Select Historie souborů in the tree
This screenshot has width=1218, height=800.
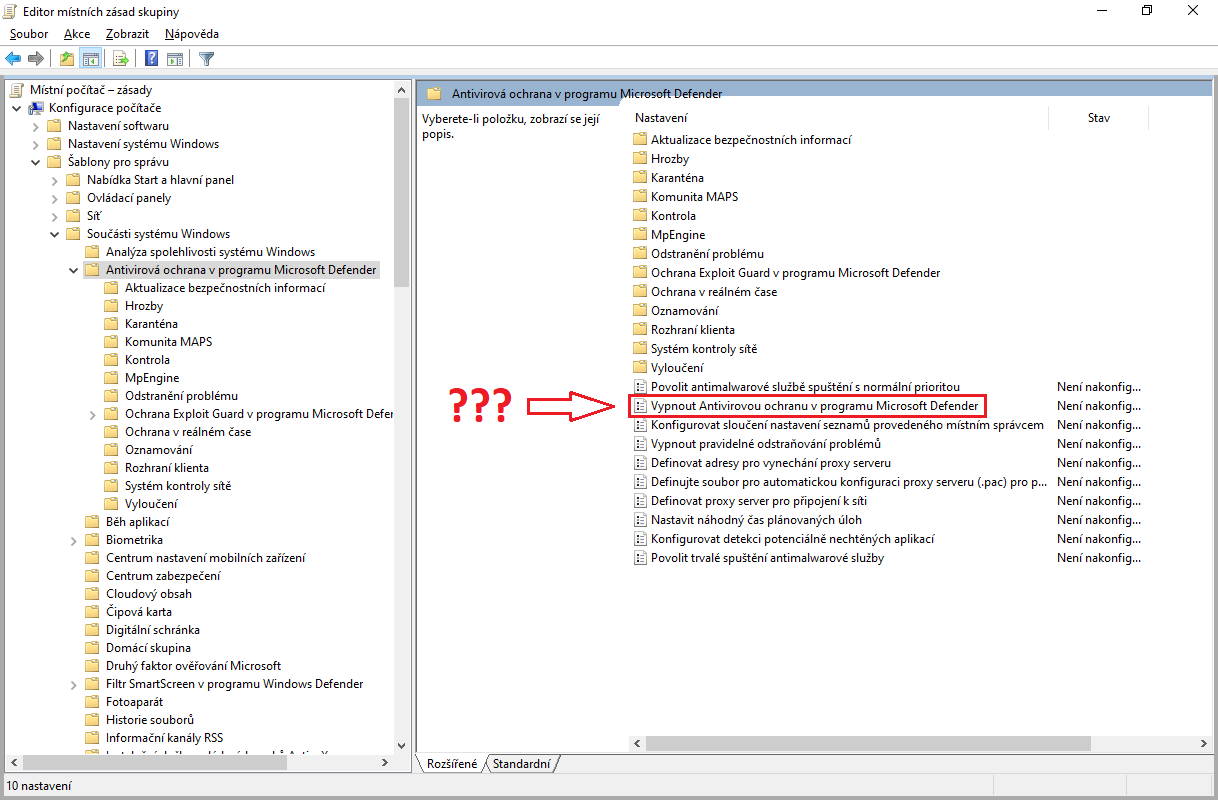150,719
